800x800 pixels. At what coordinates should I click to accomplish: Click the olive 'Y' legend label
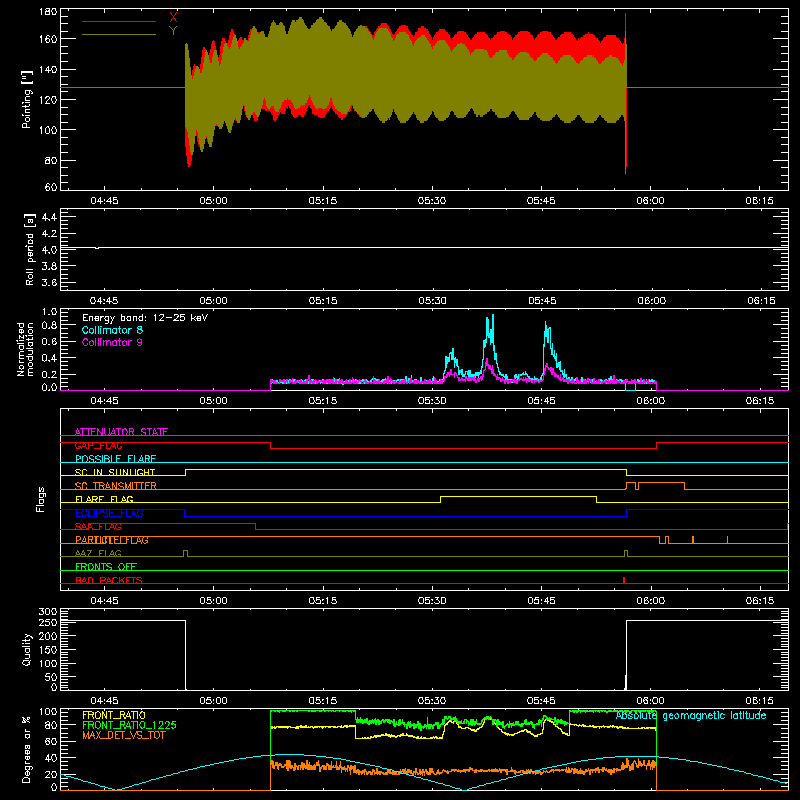click(x=173, y=31)
